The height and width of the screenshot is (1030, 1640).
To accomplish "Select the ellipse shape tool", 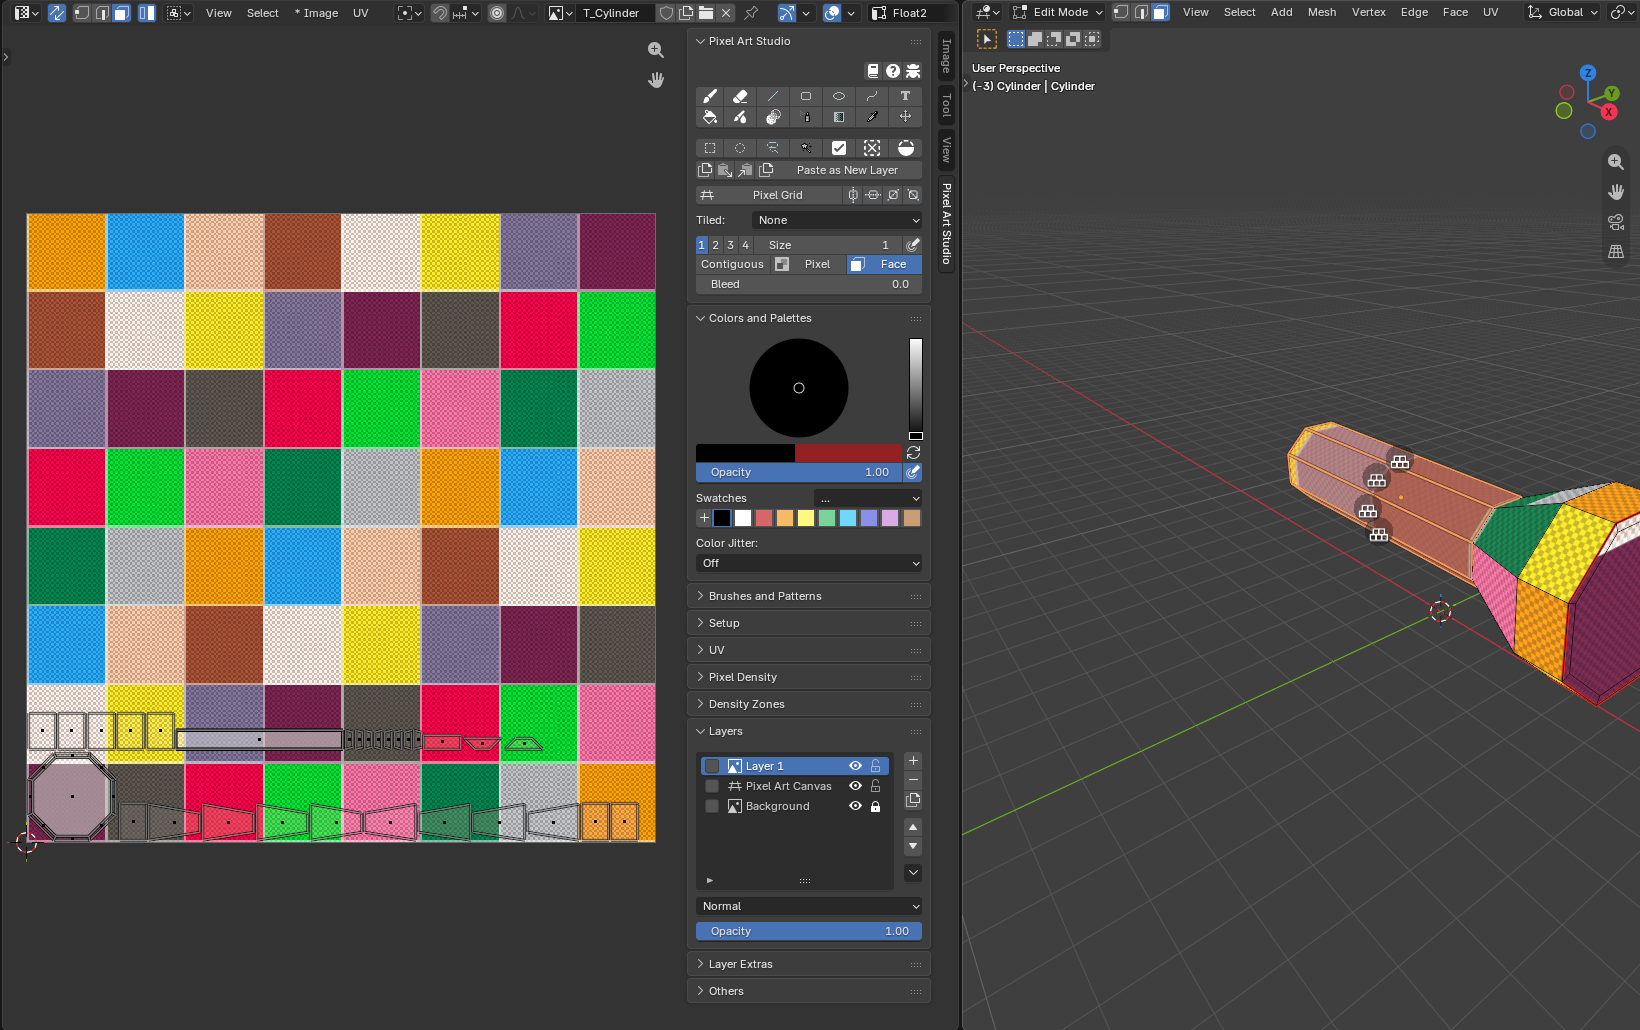I will click(839, 96).
